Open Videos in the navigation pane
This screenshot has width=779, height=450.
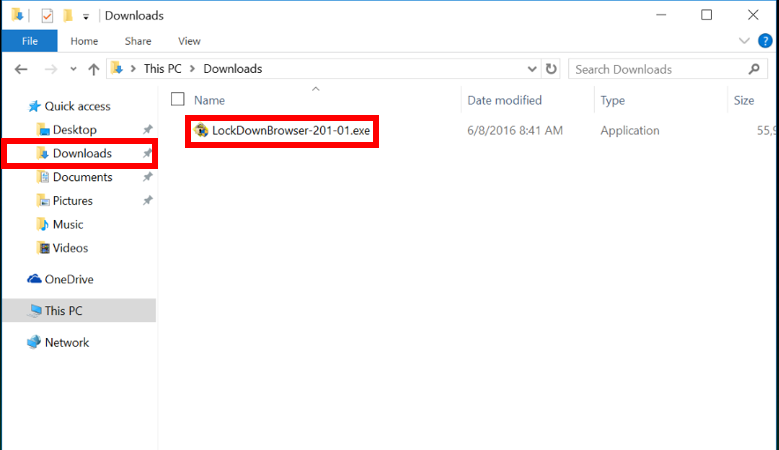(x=70, y=248)
